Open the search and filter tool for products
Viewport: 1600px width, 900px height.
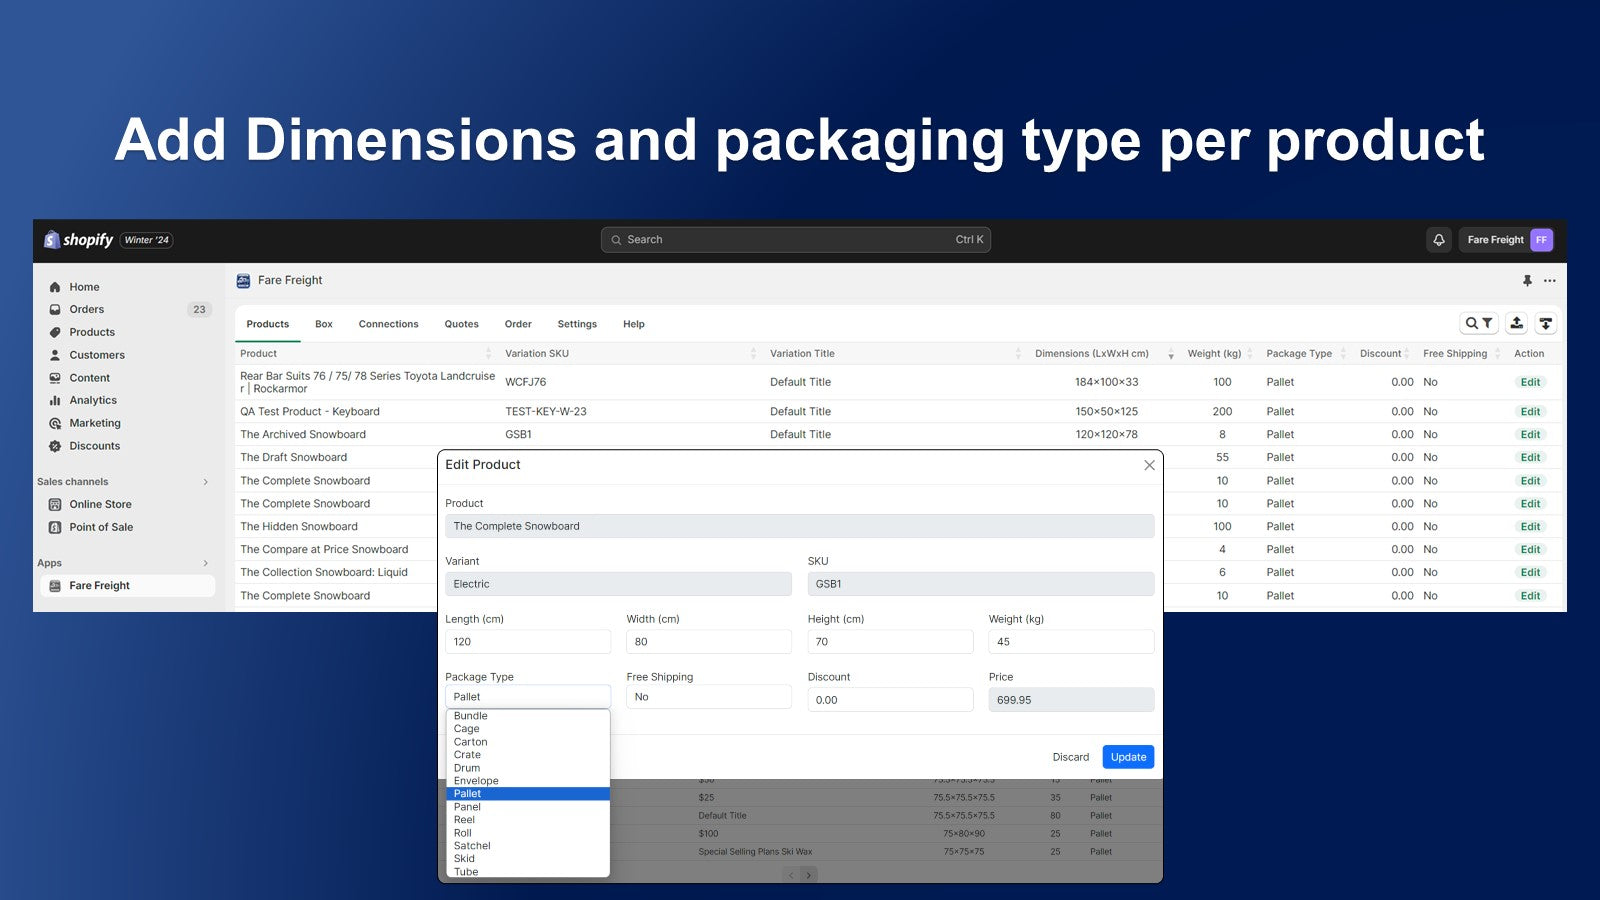1478,323
